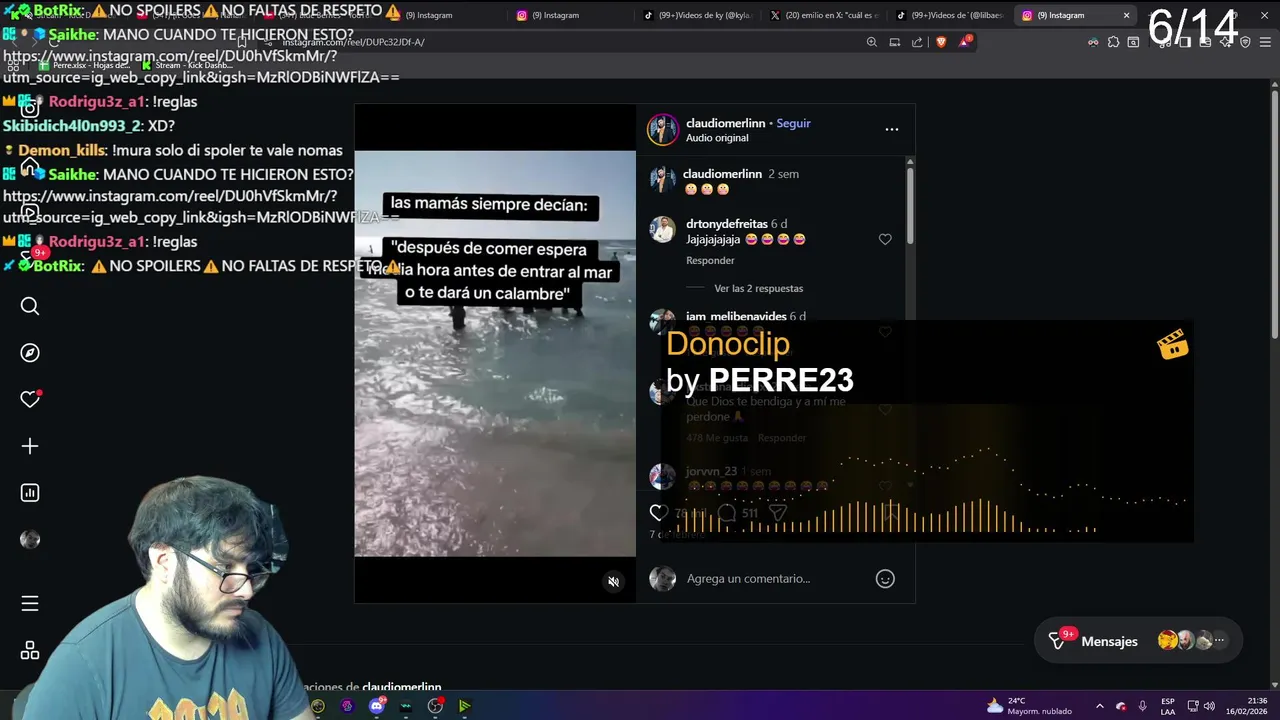This screenshot has height=720, width=1280.
Task: Open the apps grid icon in sidebar
Action: pyautogui.click(x=30, y=651)
